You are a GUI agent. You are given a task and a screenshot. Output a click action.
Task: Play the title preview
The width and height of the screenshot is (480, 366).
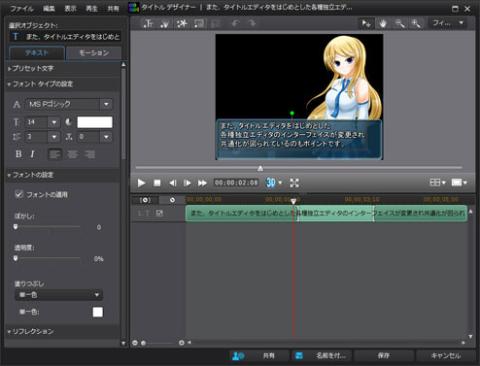coord(141,183)
